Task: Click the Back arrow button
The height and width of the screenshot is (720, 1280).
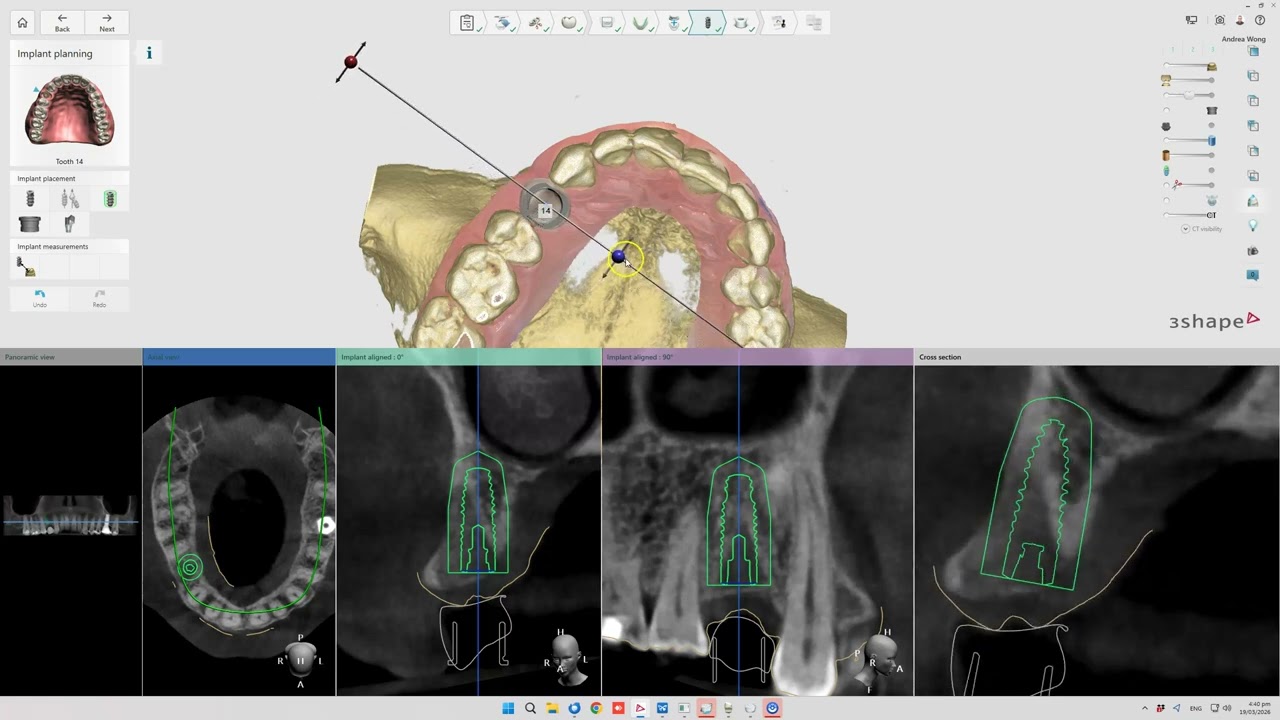Action: click(62, 22)
